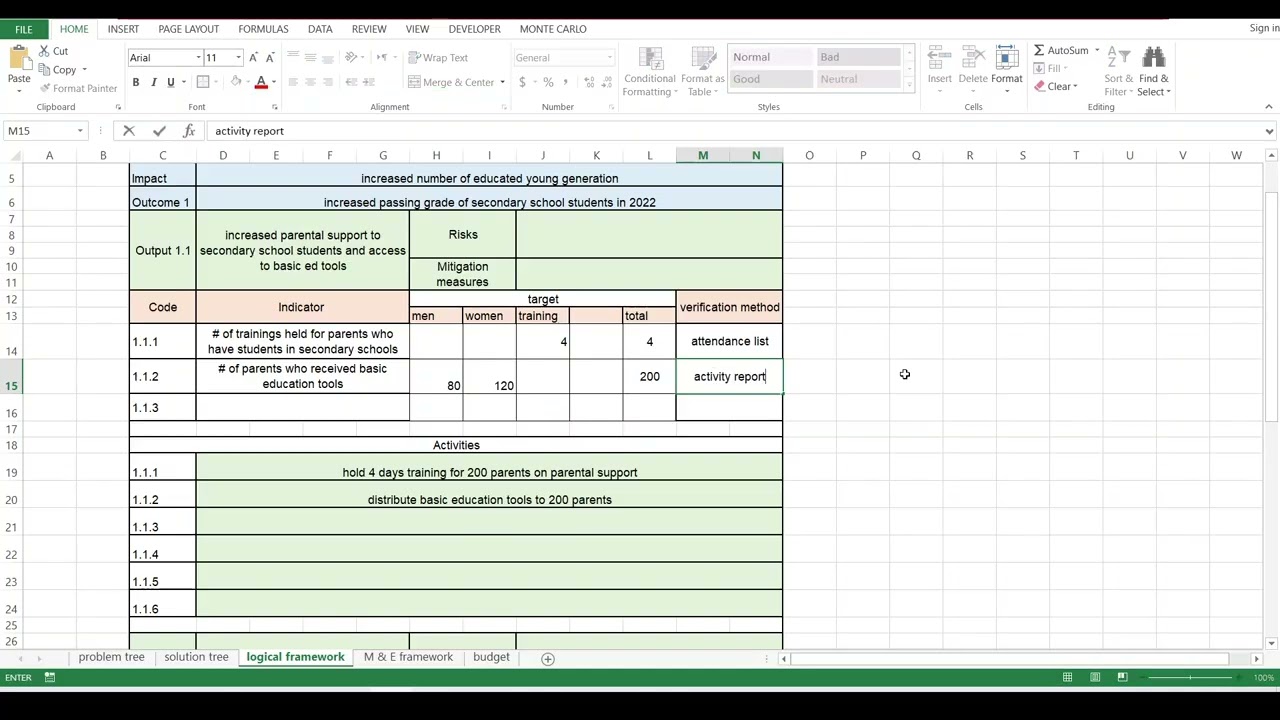
Task: Click the Fill Color paint bucket
Action: [x=236, y=82]
